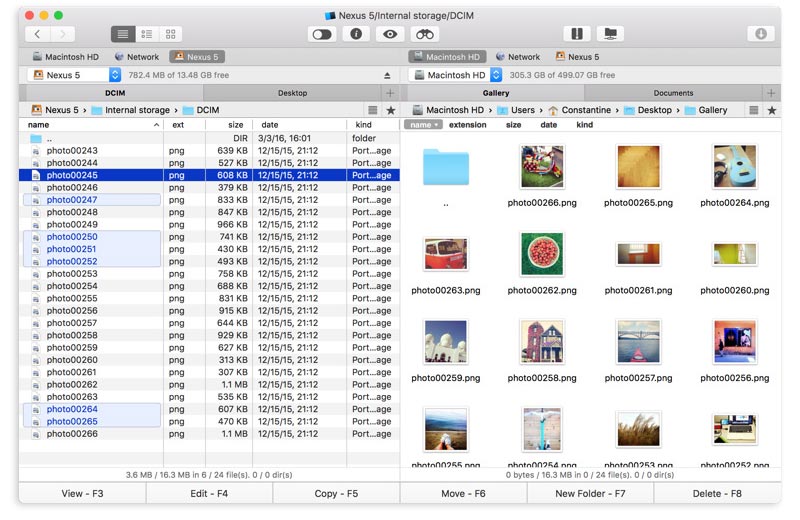Select Network in left pane drive bar
The height and width of the screenshot is (520, 800).
pos(137,57)
